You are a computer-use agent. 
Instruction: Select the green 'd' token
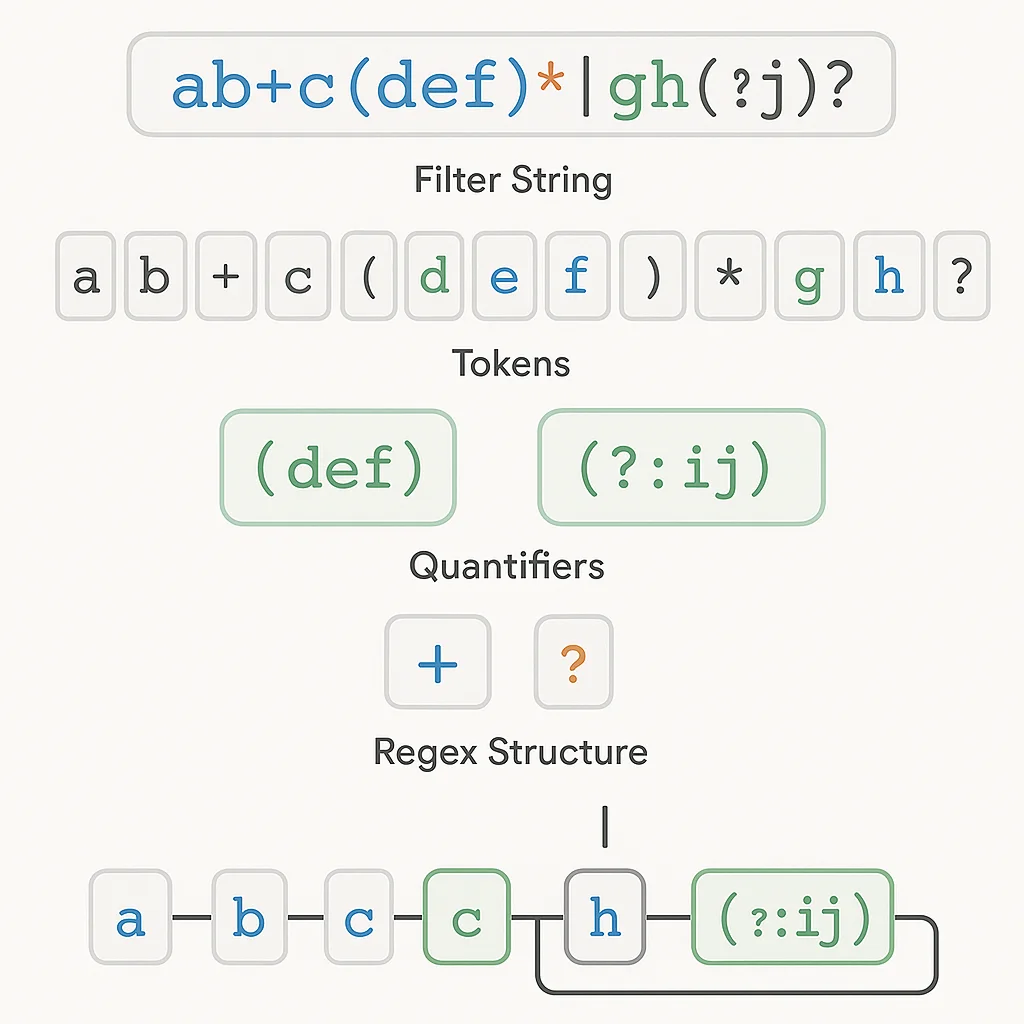pos(433,276)
